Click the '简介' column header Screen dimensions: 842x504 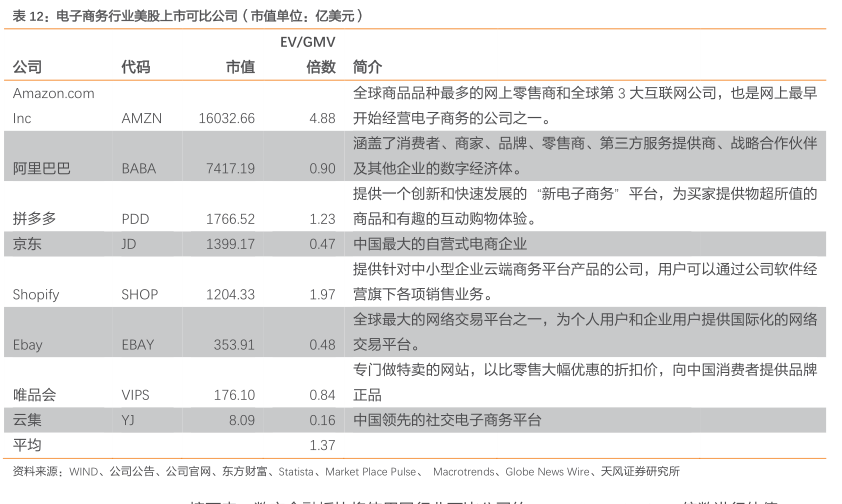click(367, 67)
